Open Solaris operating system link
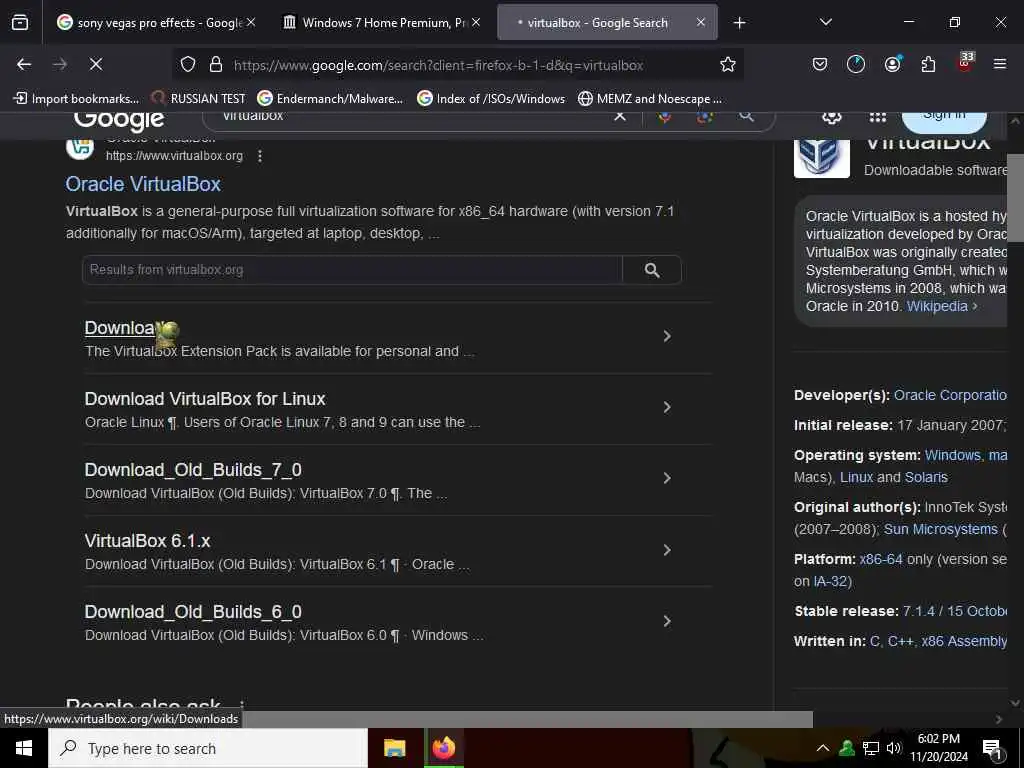 [926, 477]
